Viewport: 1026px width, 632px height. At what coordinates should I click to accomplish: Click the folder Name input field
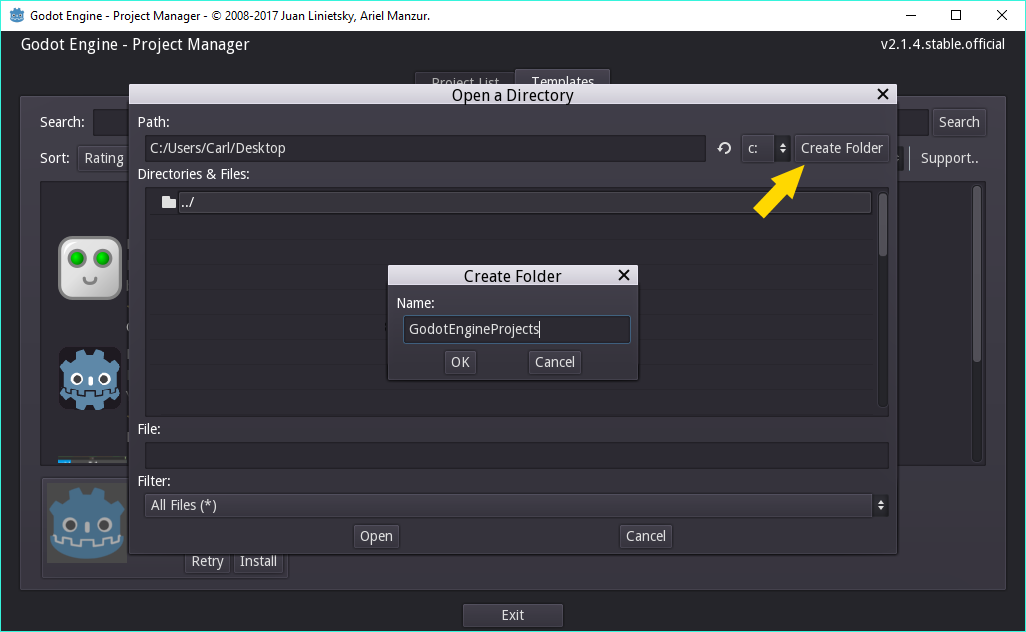click(x=516, y=329)
